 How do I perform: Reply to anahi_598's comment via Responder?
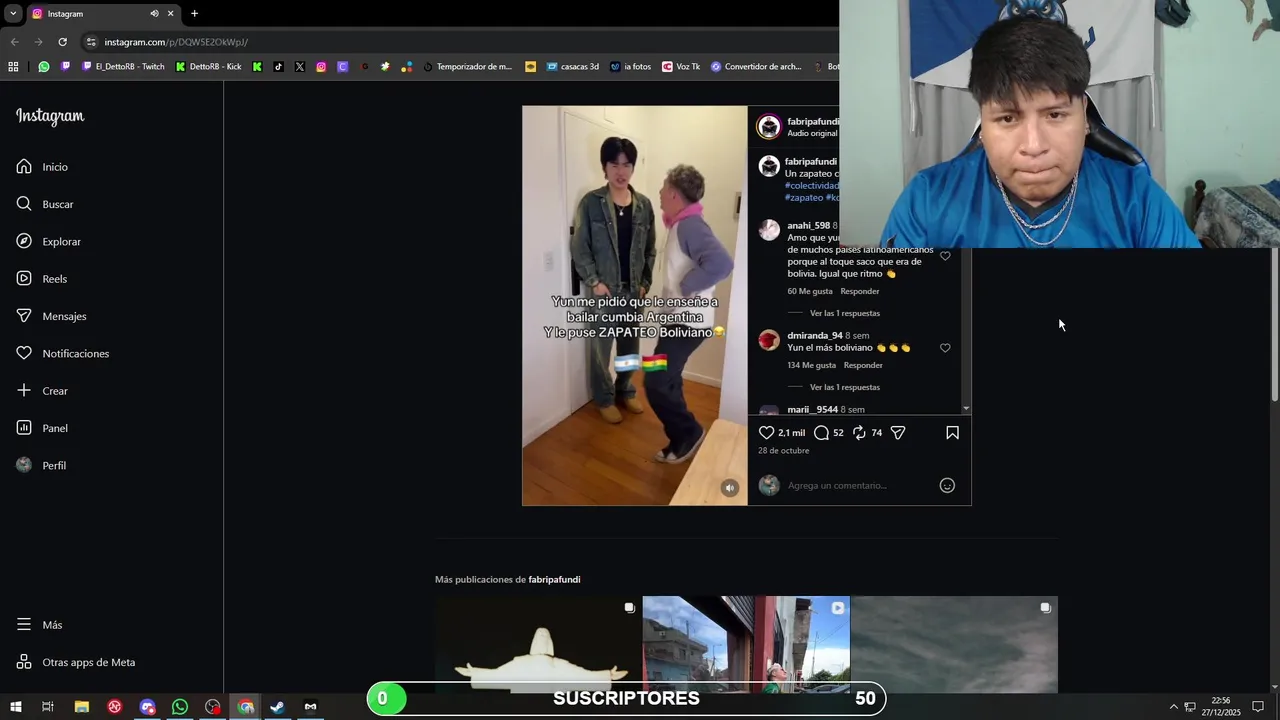click(x=860, y=291)
